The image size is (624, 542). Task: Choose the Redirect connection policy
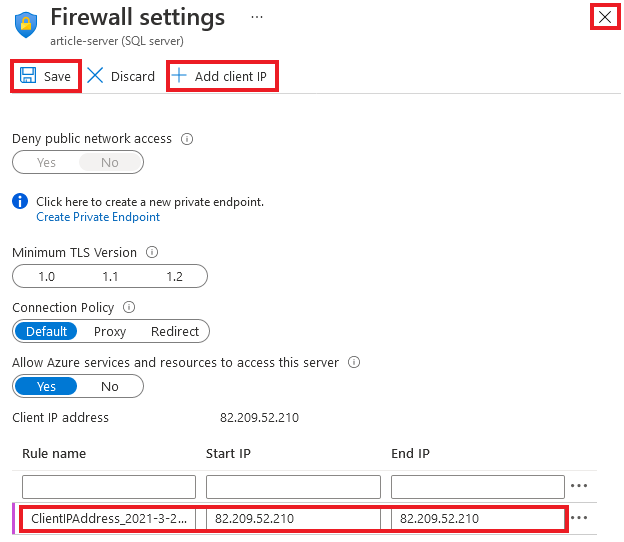coord(175,332)
